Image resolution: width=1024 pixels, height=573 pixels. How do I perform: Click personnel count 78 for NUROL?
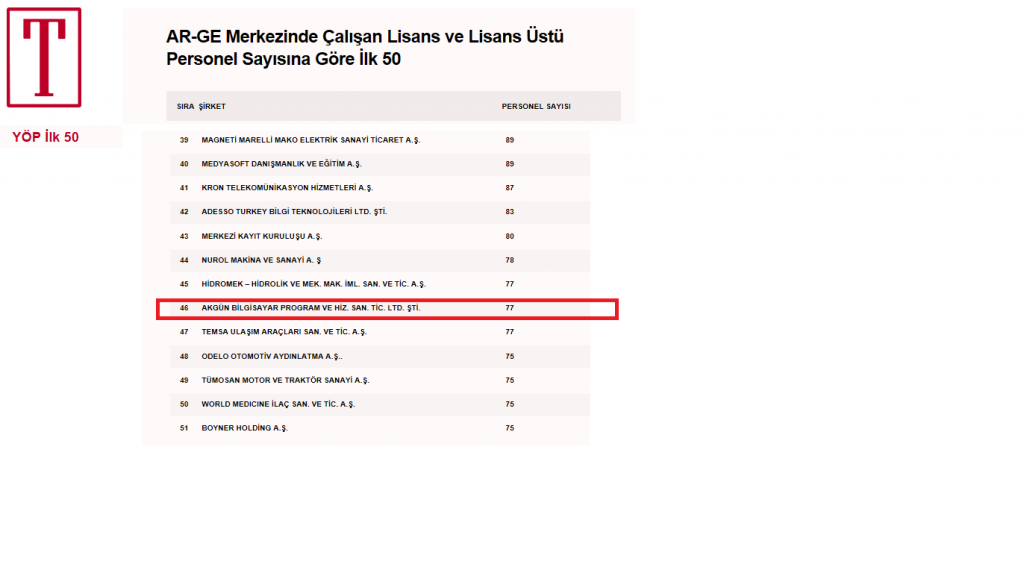point(509,260)
